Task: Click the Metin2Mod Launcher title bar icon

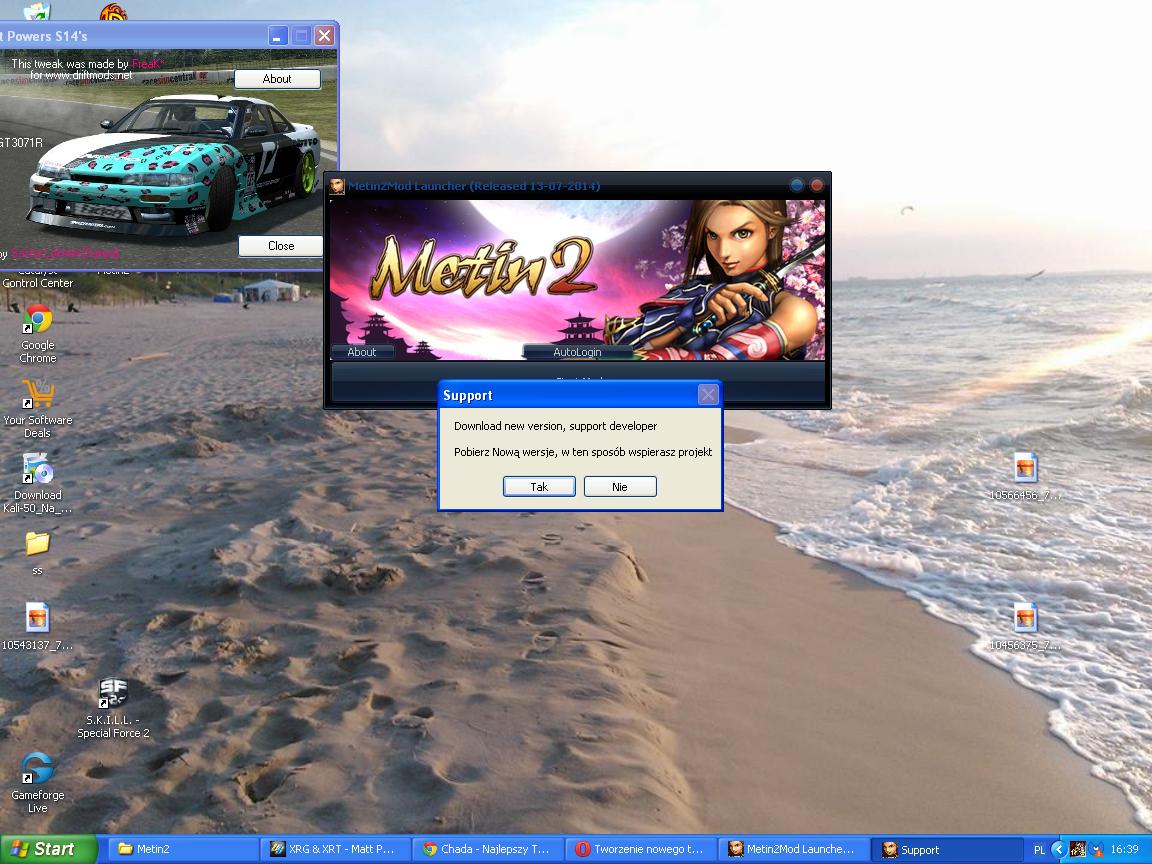Action: tap(336, 186)
